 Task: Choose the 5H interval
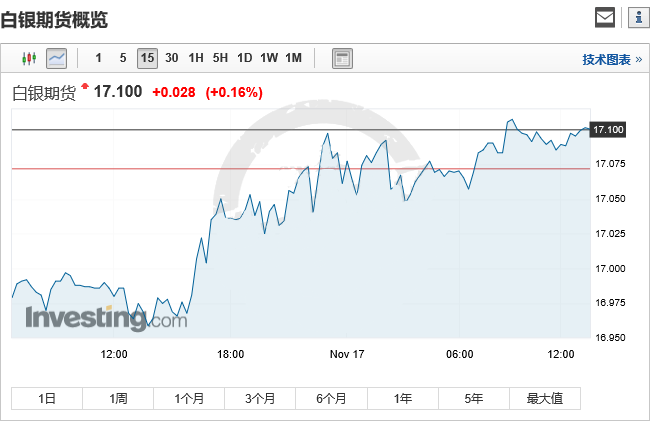221,58
